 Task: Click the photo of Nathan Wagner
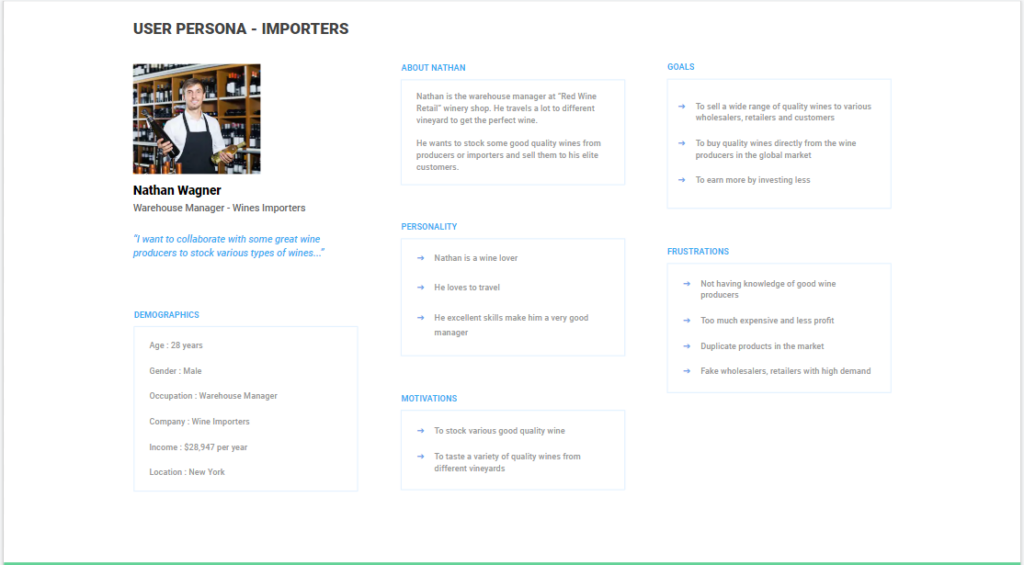197,118
